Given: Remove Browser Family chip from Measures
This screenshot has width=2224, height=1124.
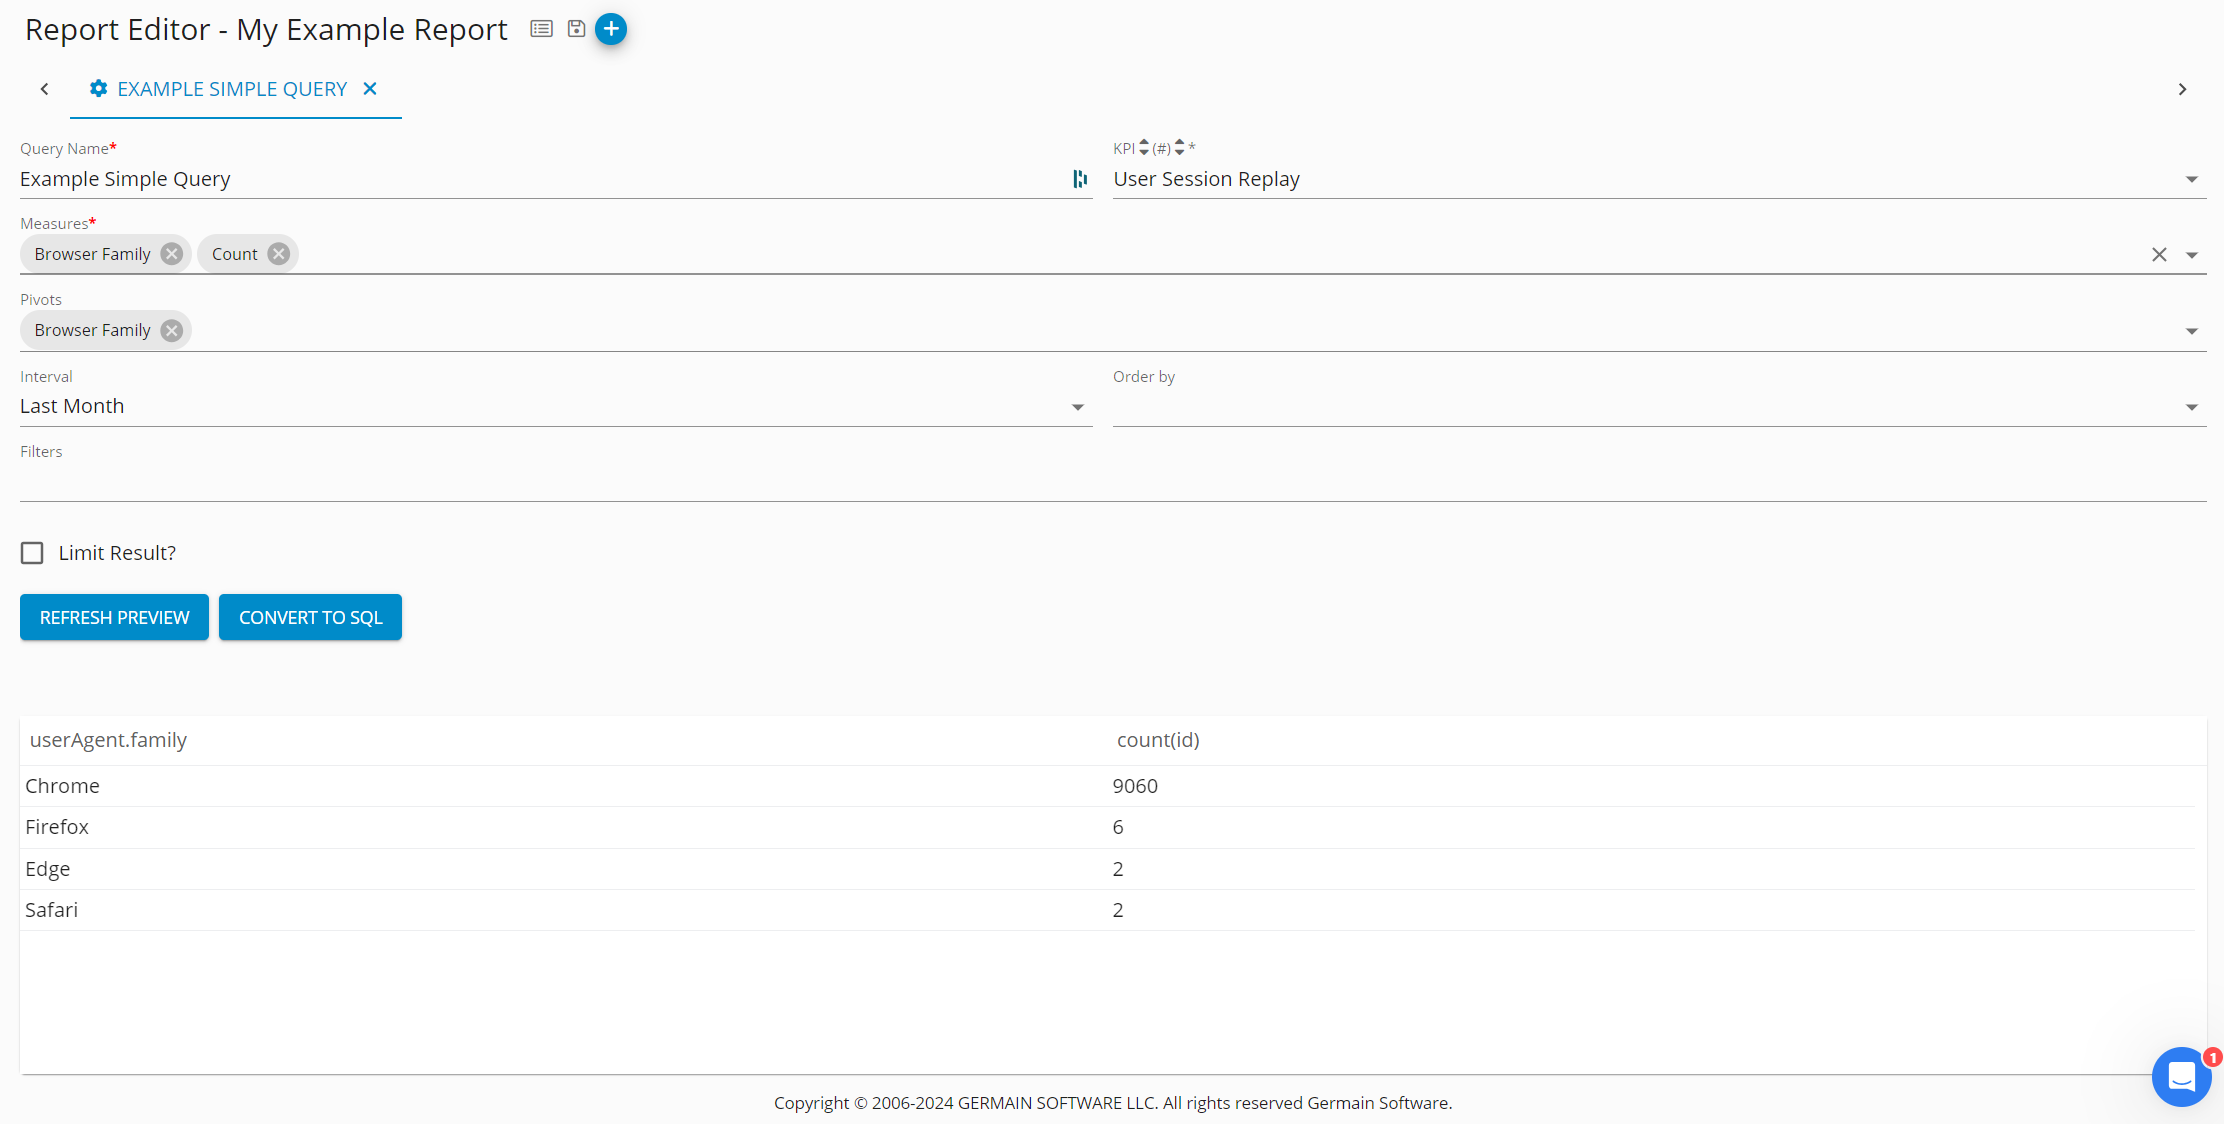Looking at the screenshot, I should tap(172, 254).
